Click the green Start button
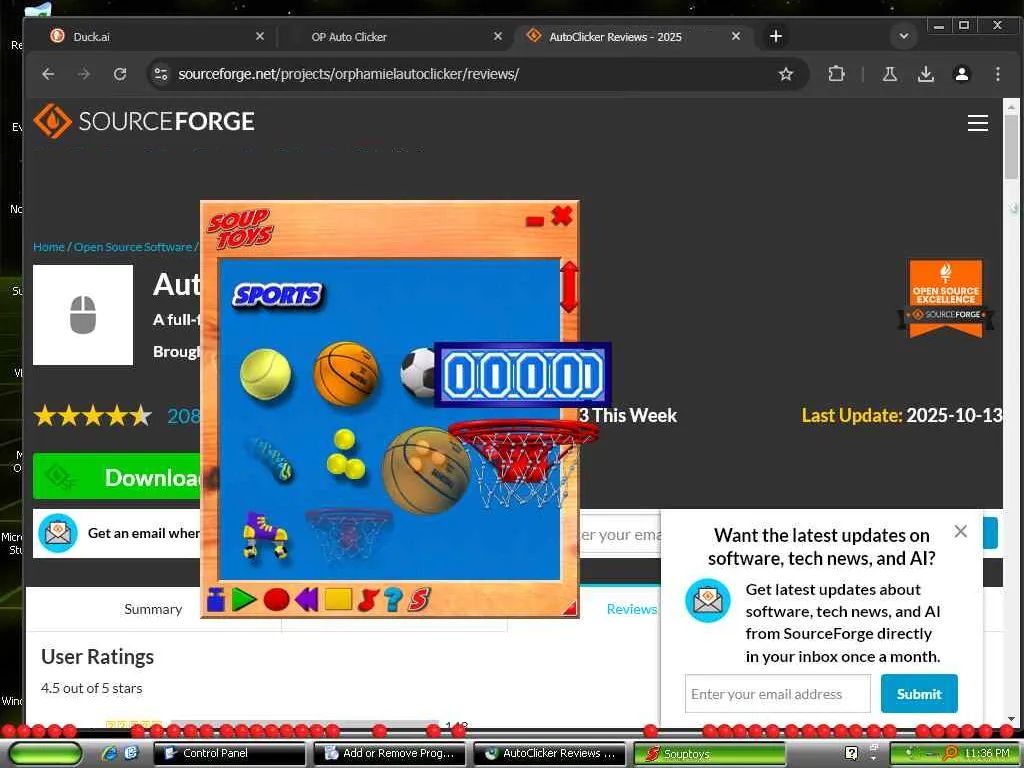 pyautogui.click(x=44, y=753)
